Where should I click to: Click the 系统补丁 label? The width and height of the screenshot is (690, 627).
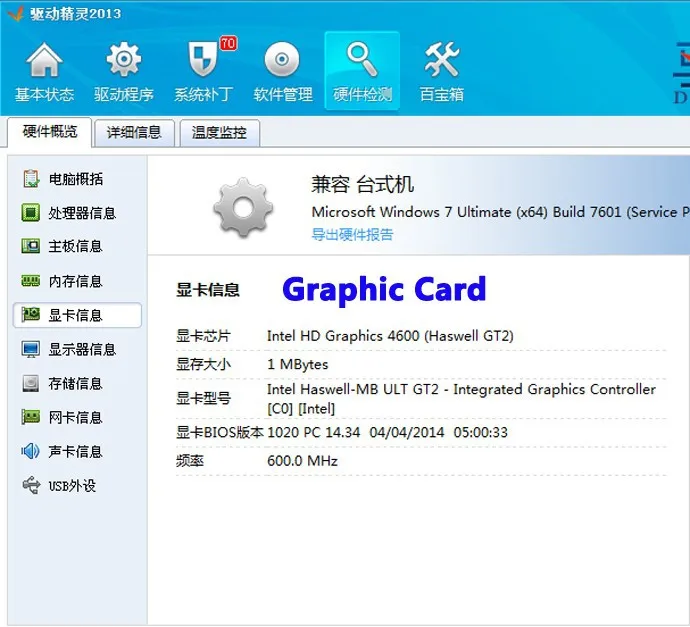point(203,94)
